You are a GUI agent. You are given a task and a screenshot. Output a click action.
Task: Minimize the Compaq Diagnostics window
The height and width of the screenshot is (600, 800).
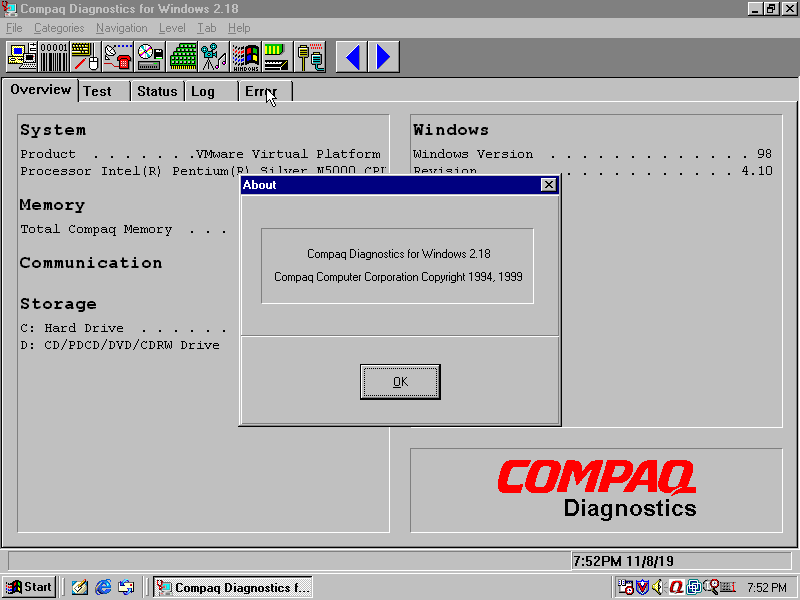pos(756,9)
